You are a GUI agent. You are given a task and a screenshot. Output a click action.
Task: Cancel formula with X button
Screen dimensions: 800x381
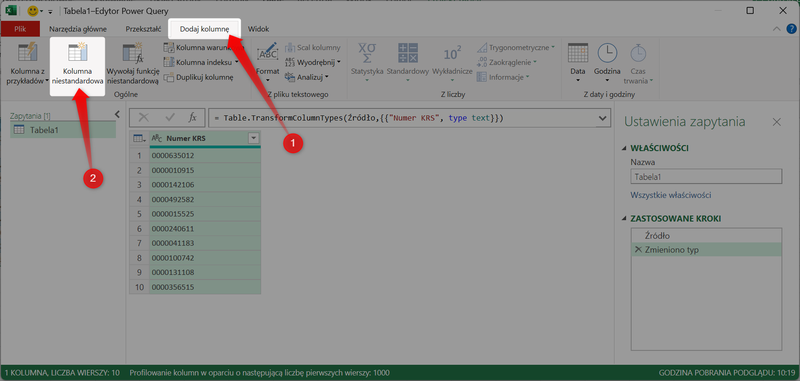(x=143, y=118)
